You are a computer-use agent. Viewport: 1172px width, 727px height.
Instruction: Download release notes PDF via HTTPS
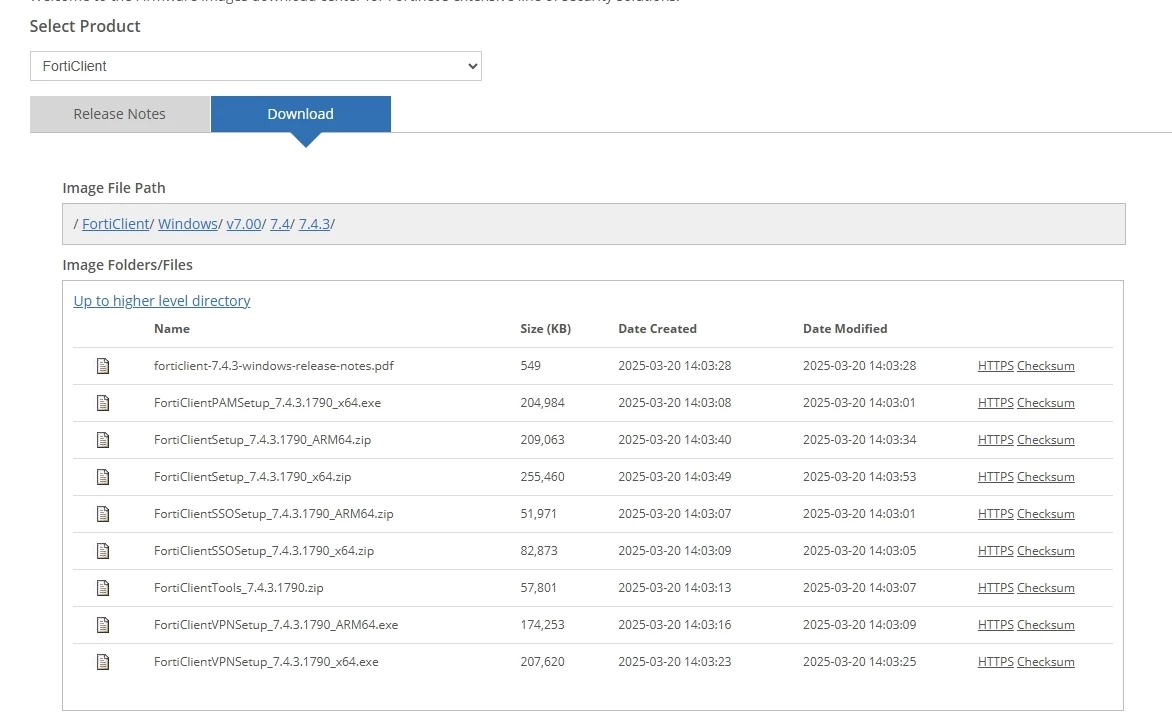(996, 365)
